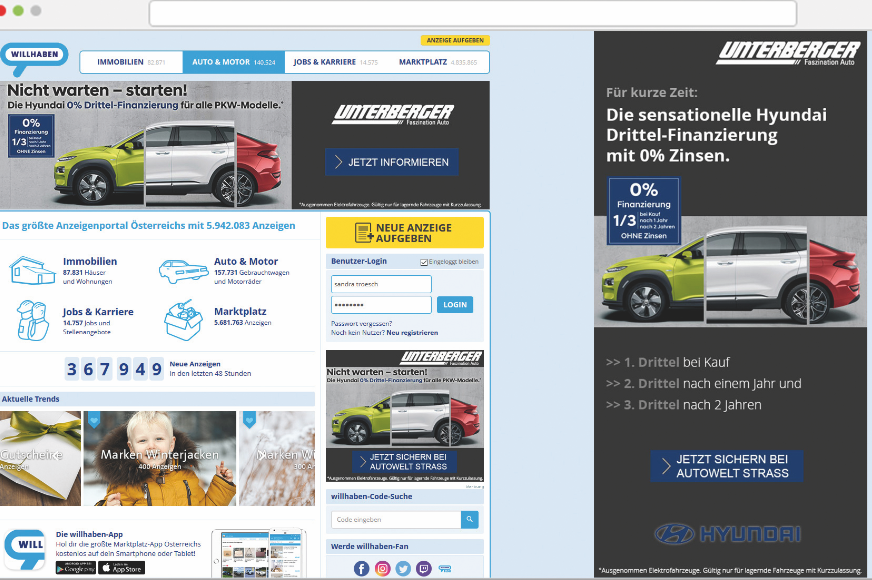Open the Auto & Motor heading link
This screenshot has width=872, height=580.
pos(246,261)
